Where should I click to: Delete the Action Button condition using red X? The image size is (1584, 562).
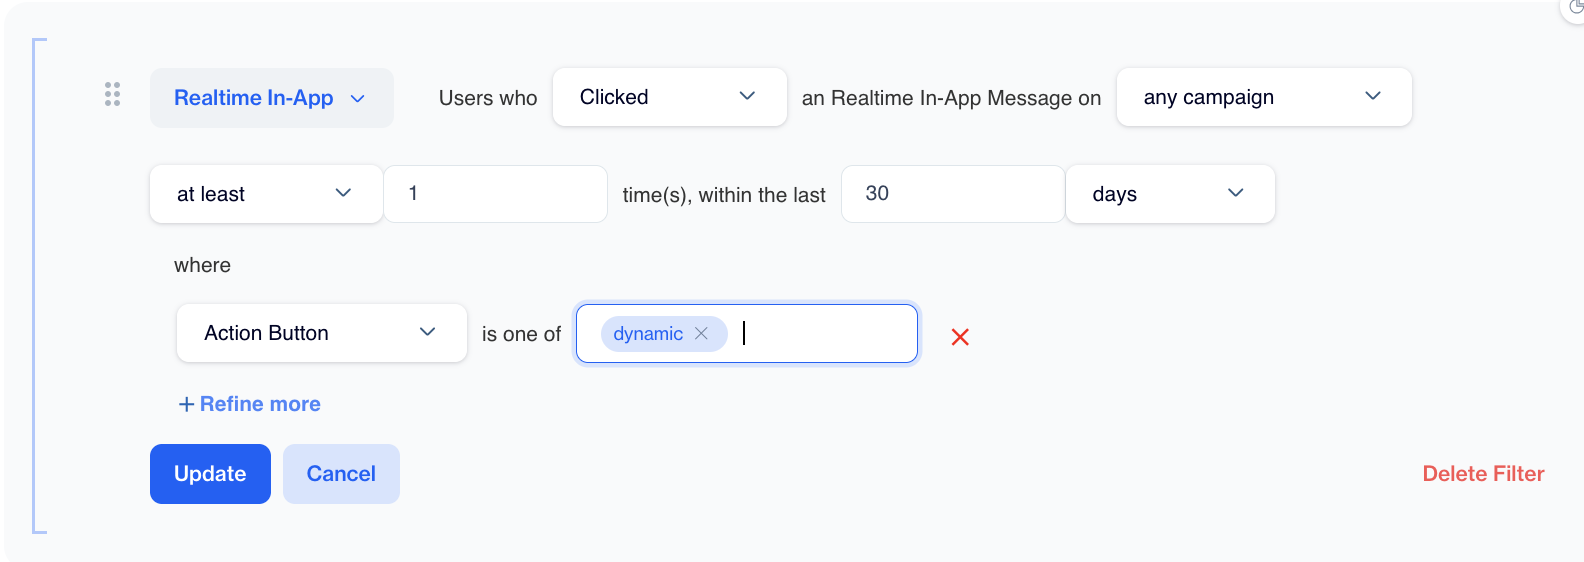point(960,337)
